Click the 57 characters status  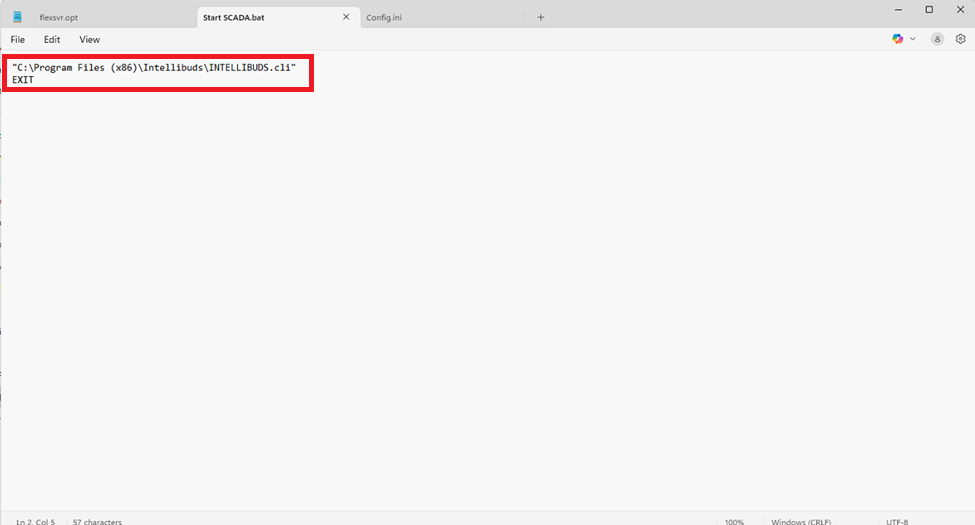click(x=97, y=521)
